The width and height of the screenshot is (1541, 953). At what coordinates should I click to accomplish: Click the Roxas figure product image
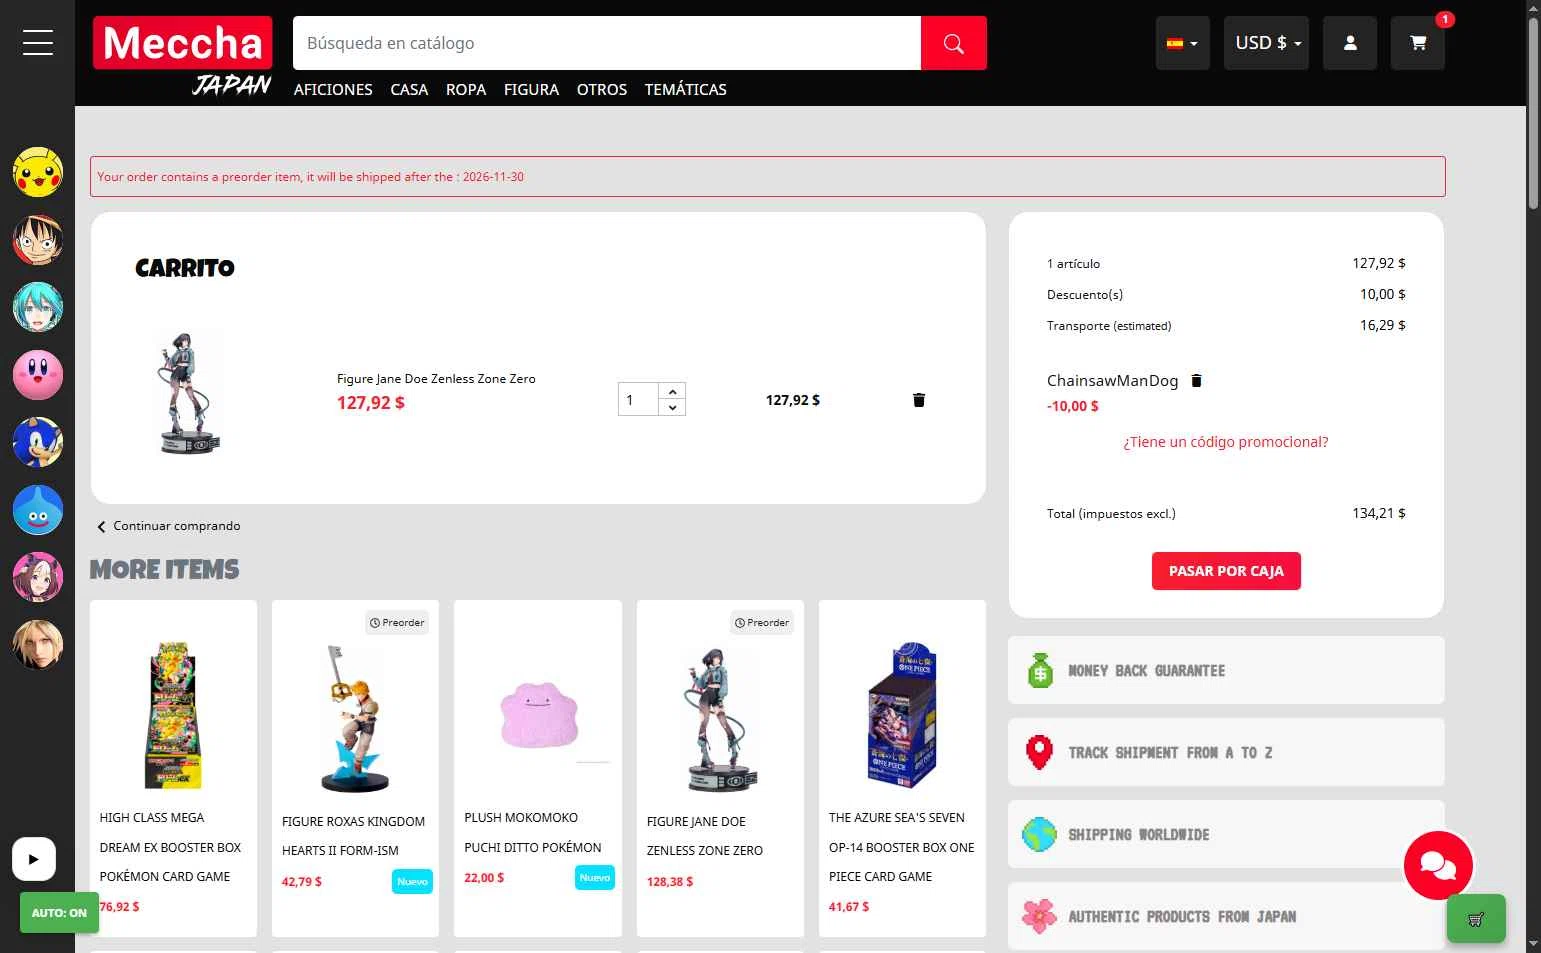pyautogui.click(x=354, y=718)
